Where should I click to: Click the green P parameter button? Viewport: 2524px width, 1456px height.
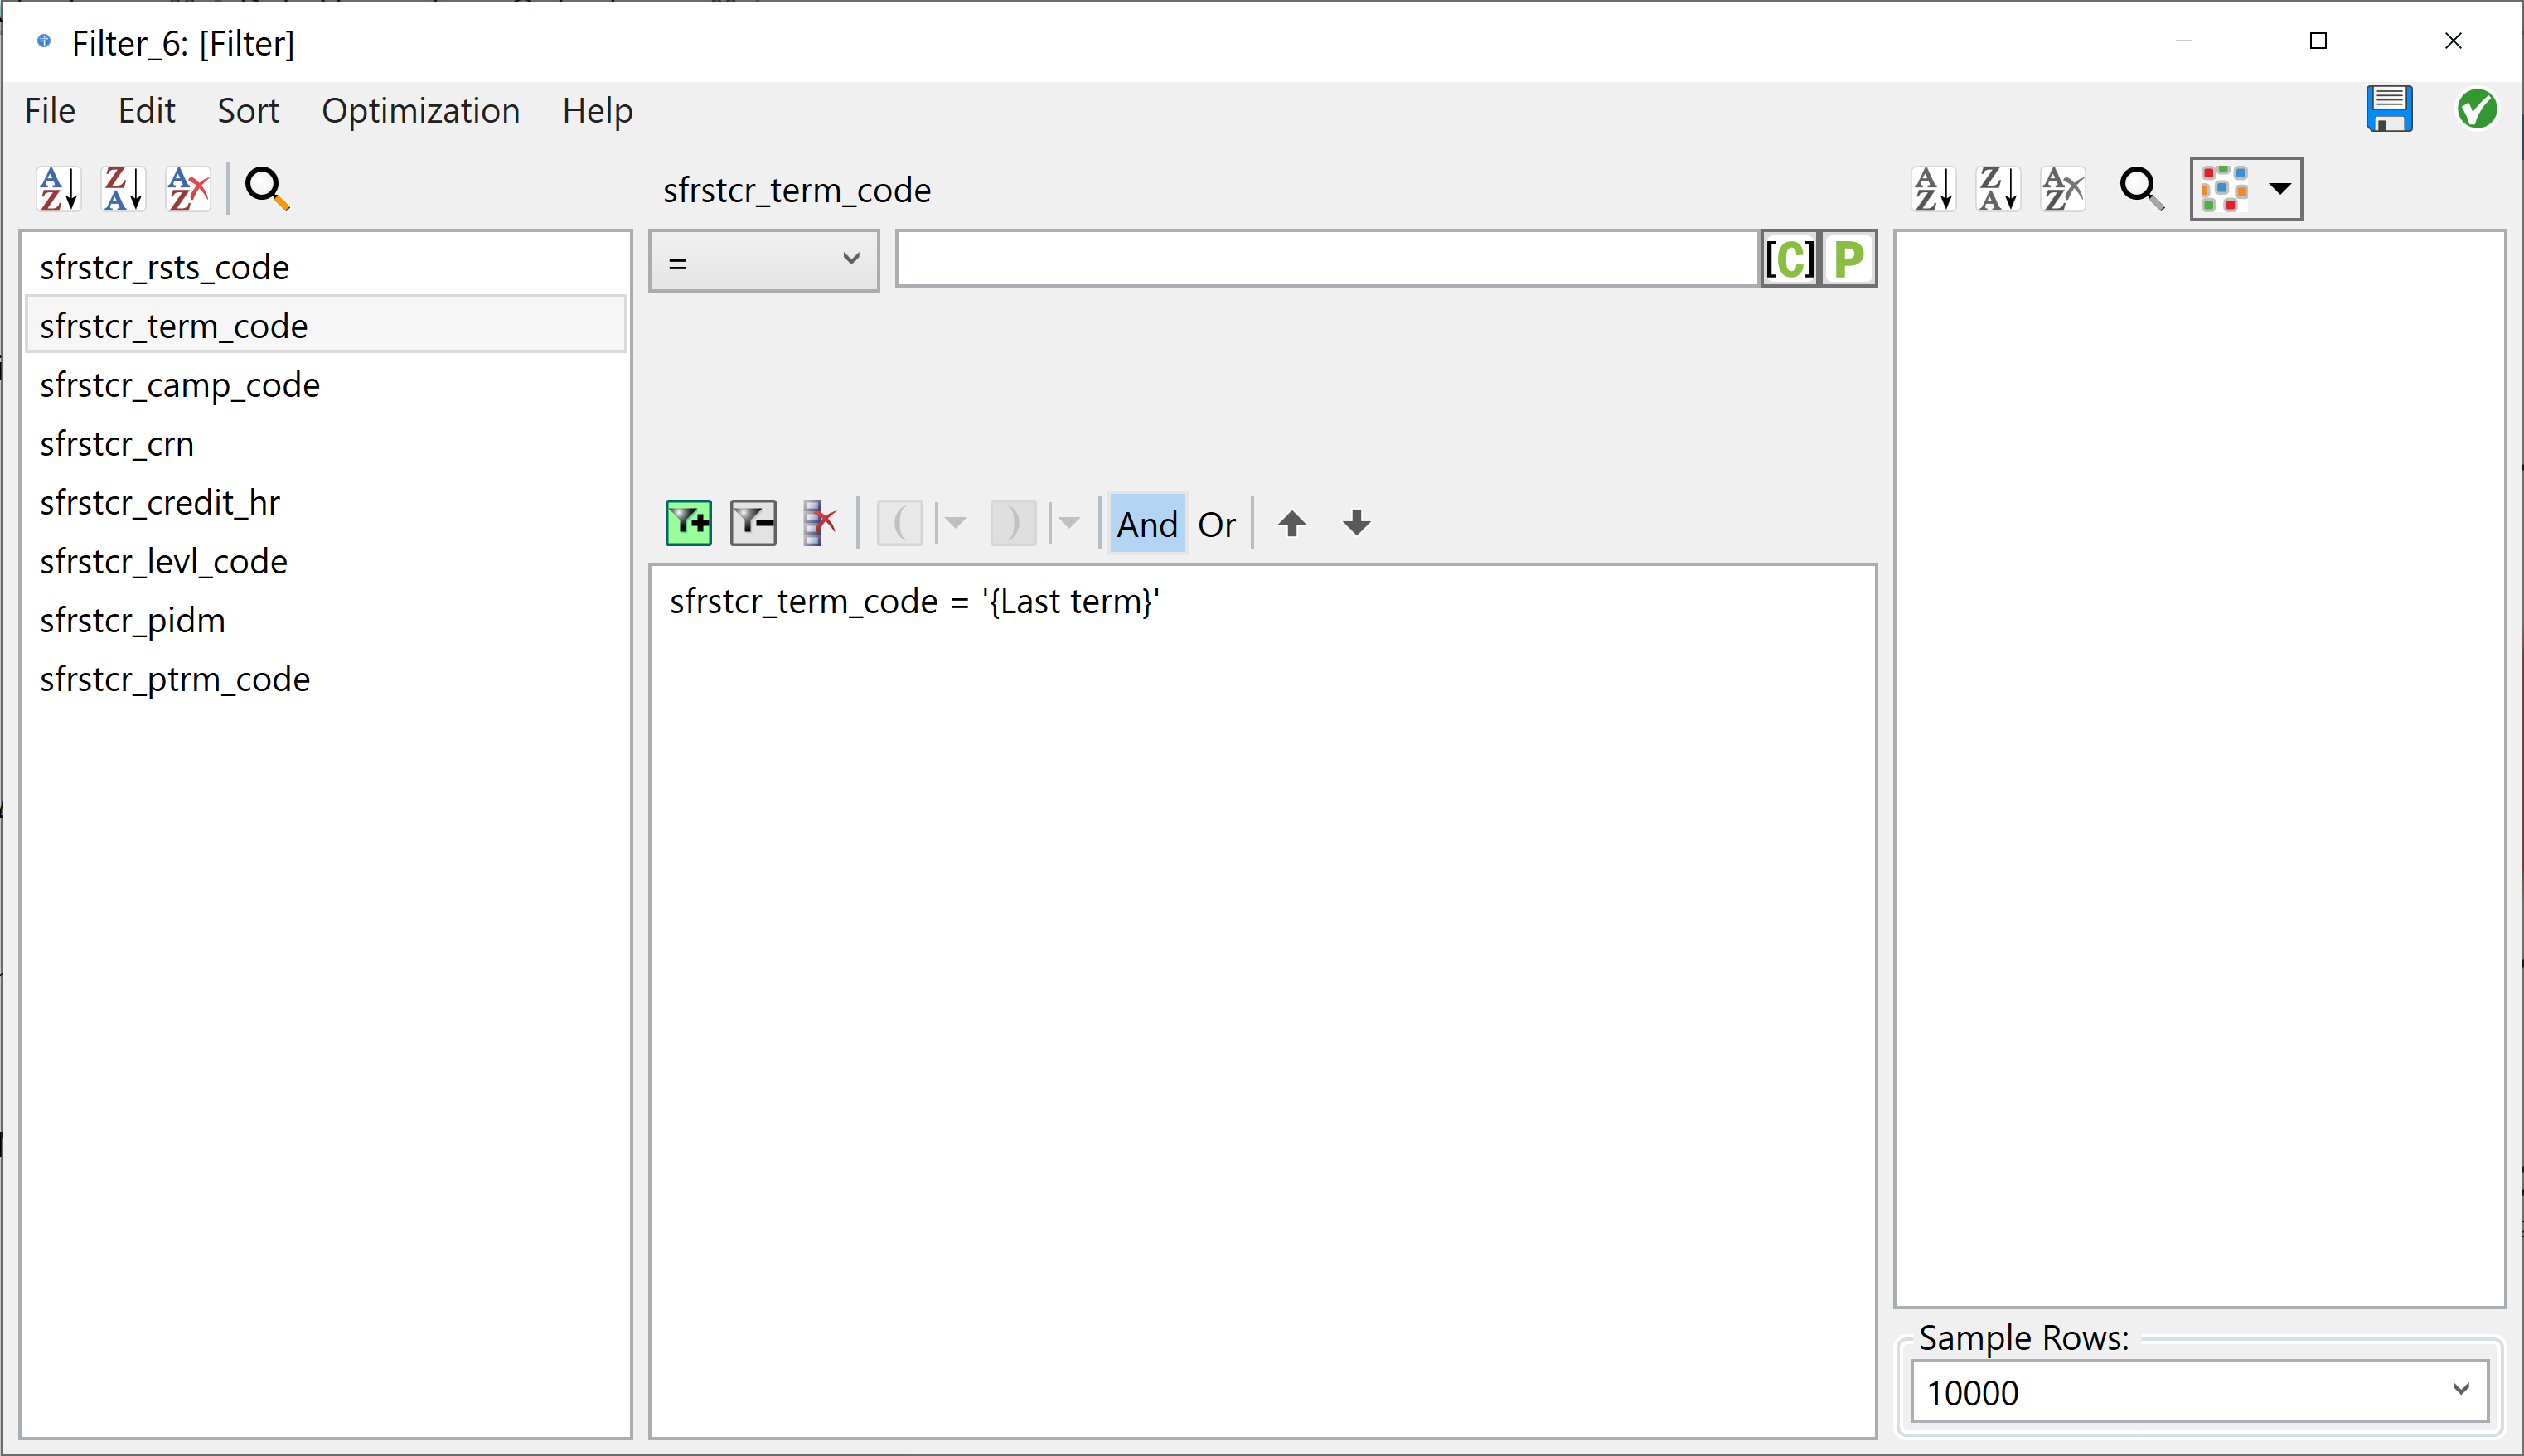tap(1849, 259)
